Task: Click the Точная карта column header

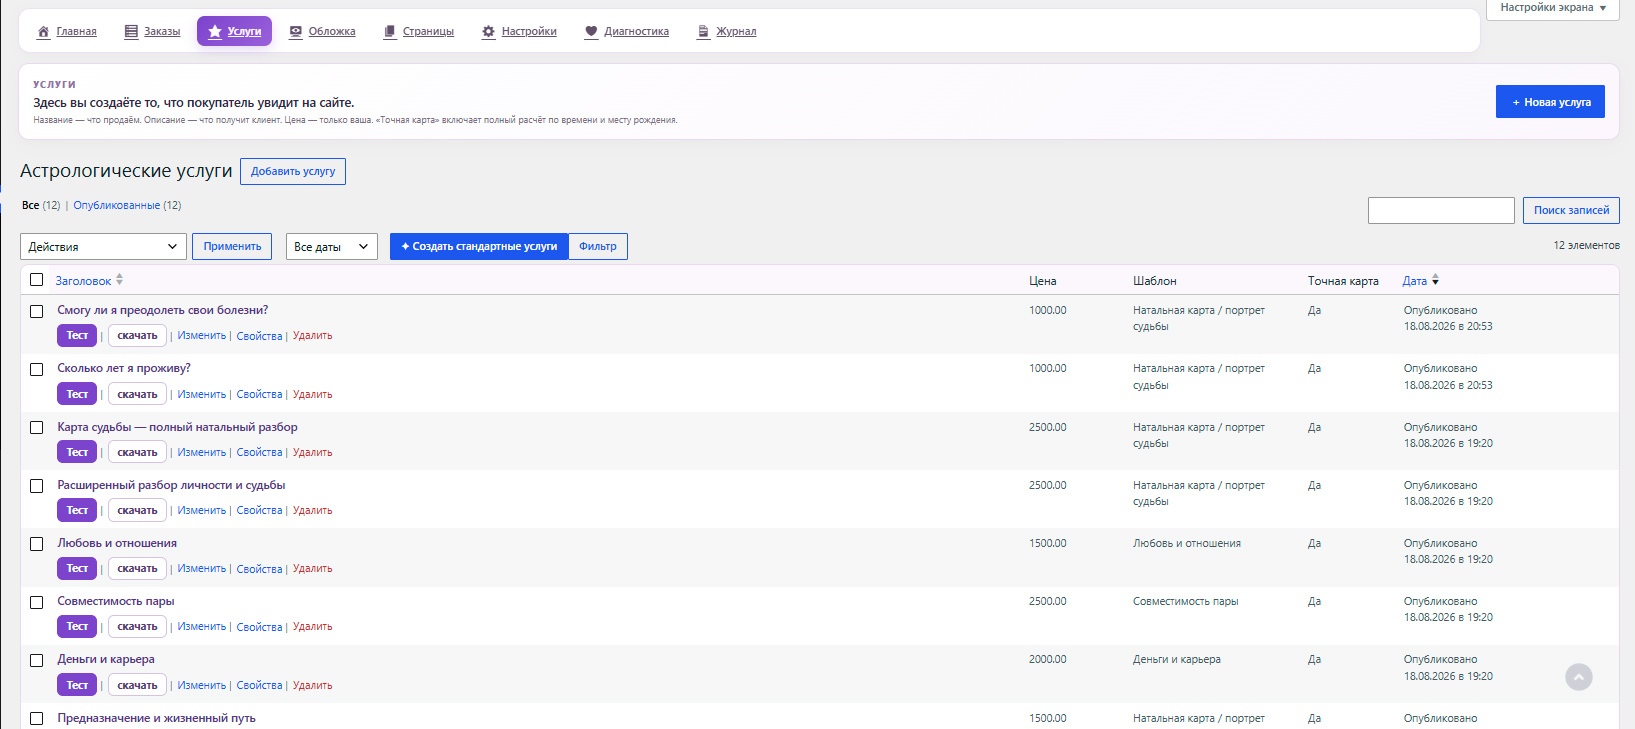Action: [x=1343, y=281]
